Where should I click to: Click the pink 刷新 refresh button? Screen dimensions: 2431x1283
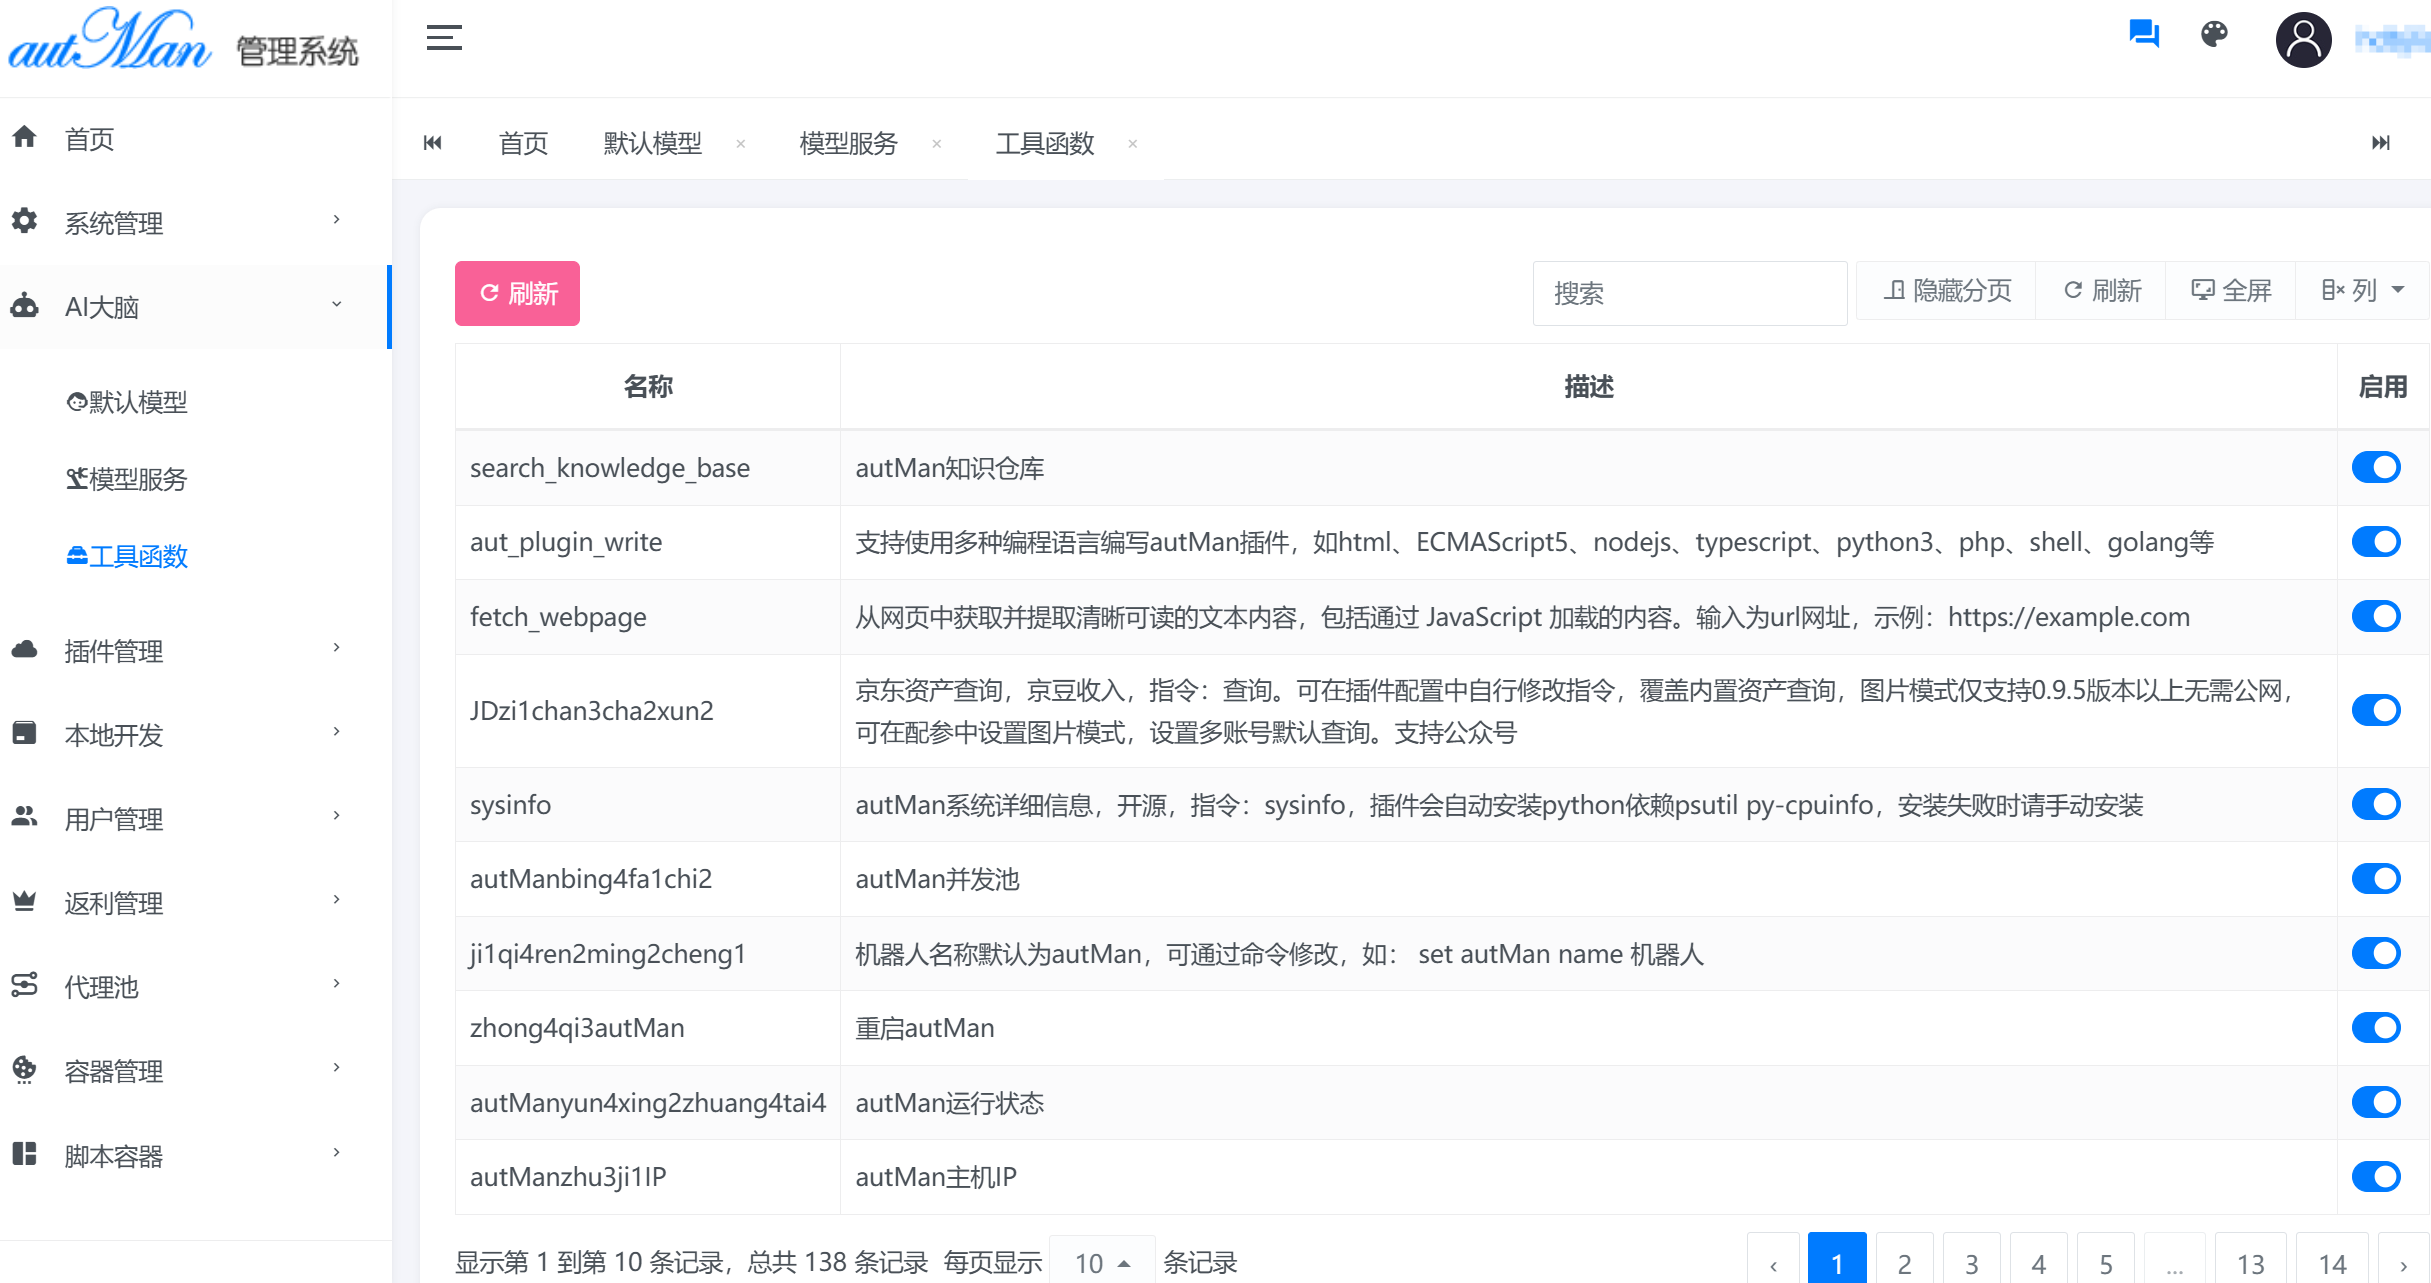tap(517, 292)
